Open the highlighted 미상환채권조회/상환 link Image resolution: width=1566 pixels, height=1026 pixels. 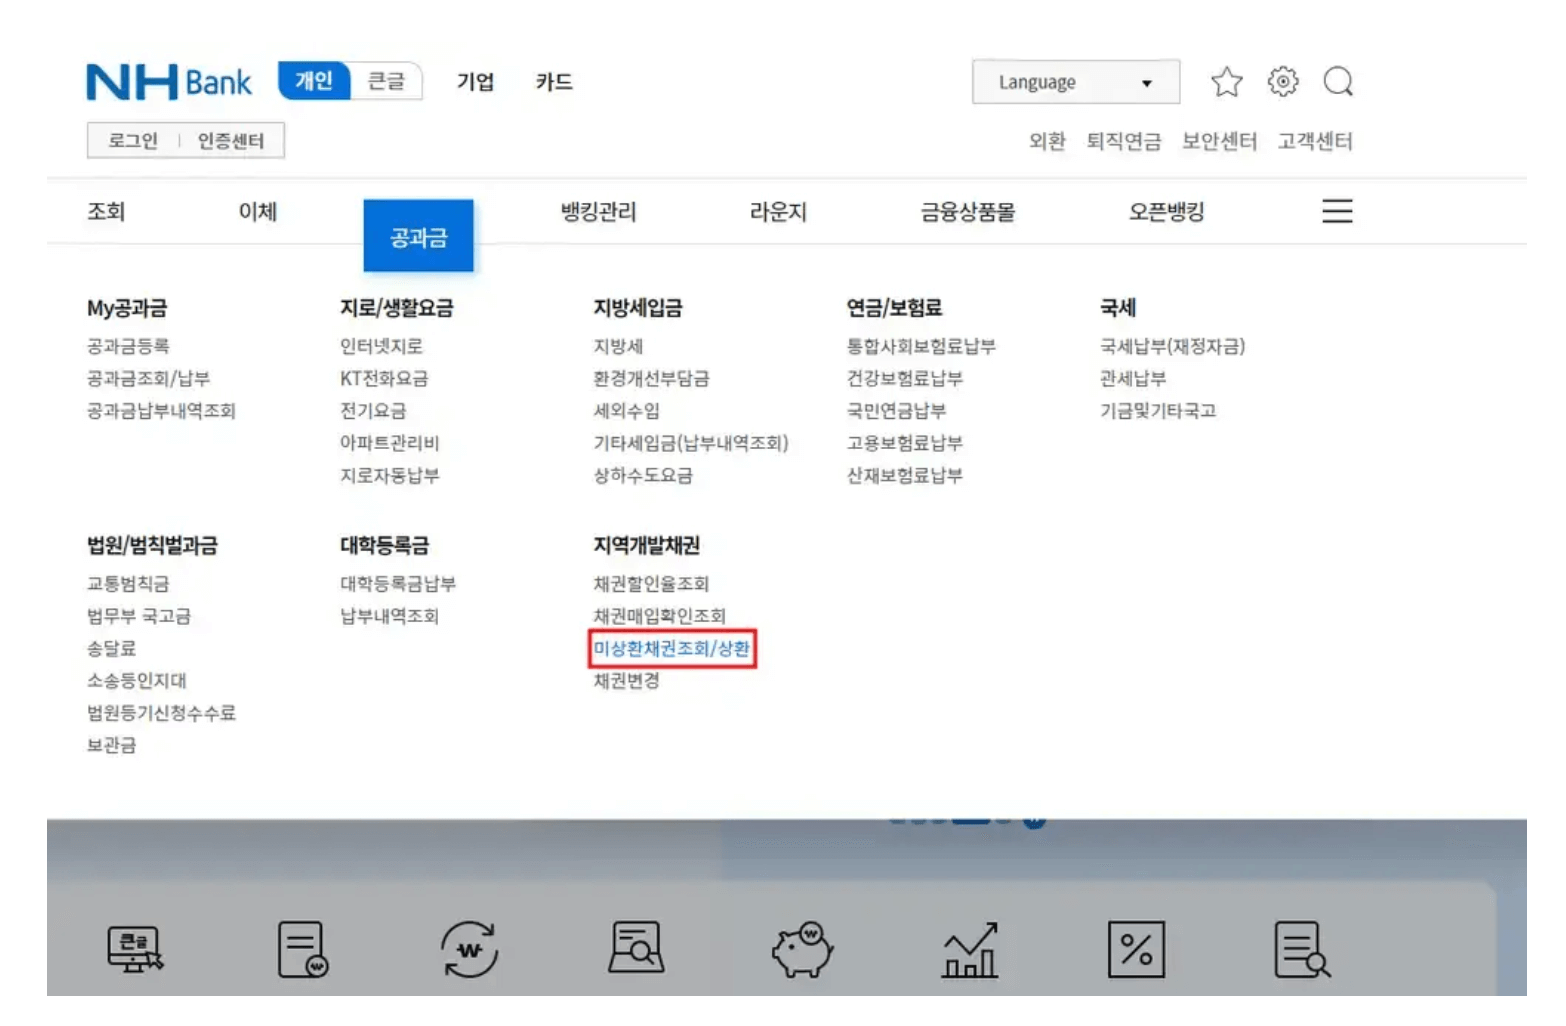[670, 650]
